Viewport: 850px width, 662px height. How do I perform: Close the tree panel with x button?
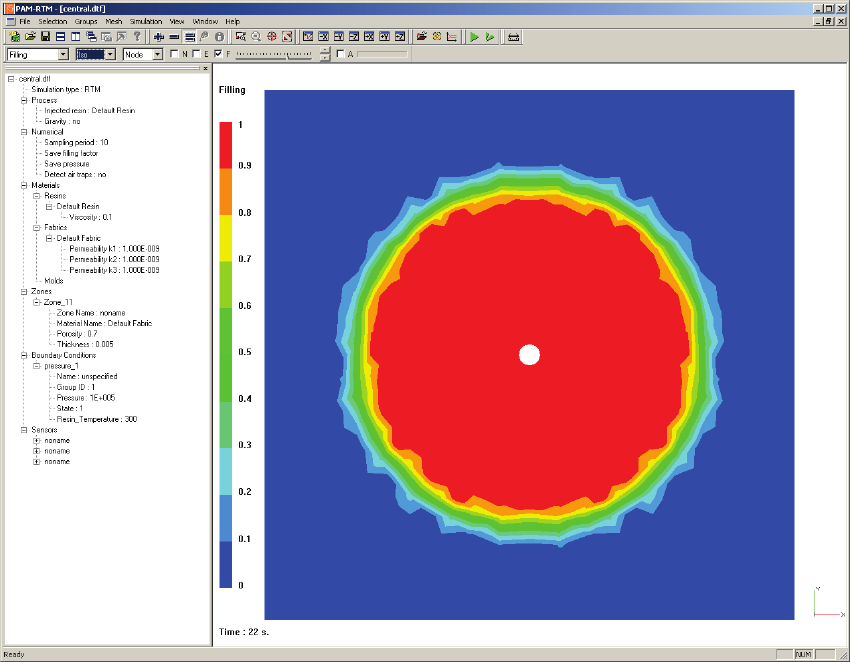click(205, 69)
